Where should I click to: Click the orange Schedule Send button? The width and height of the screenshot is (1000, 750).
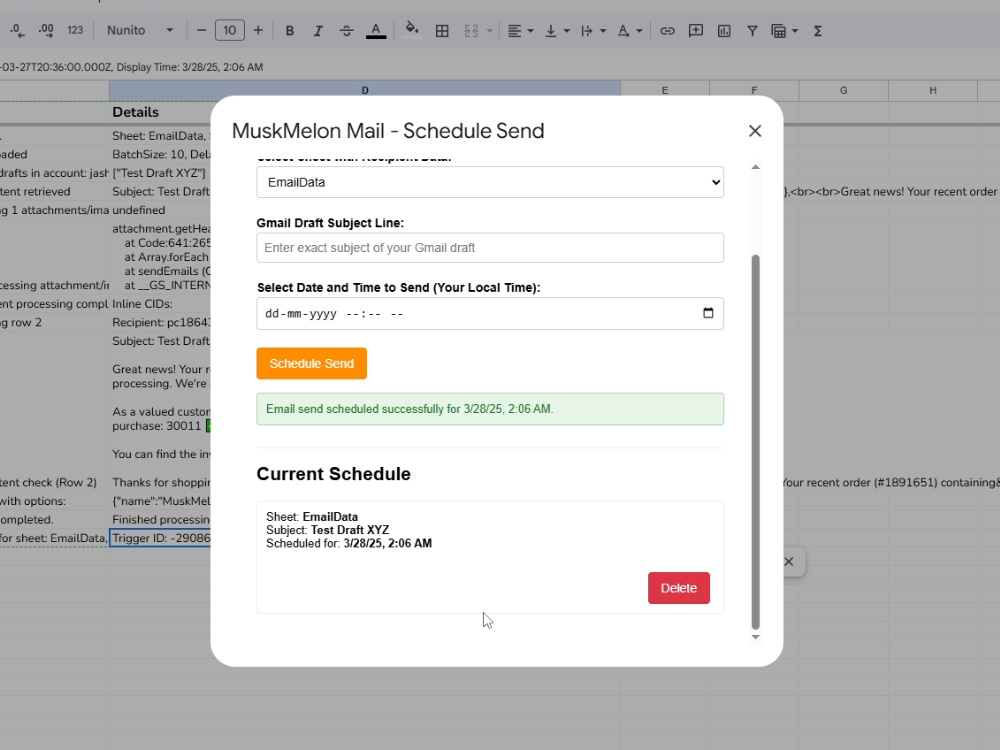[311, 364]
